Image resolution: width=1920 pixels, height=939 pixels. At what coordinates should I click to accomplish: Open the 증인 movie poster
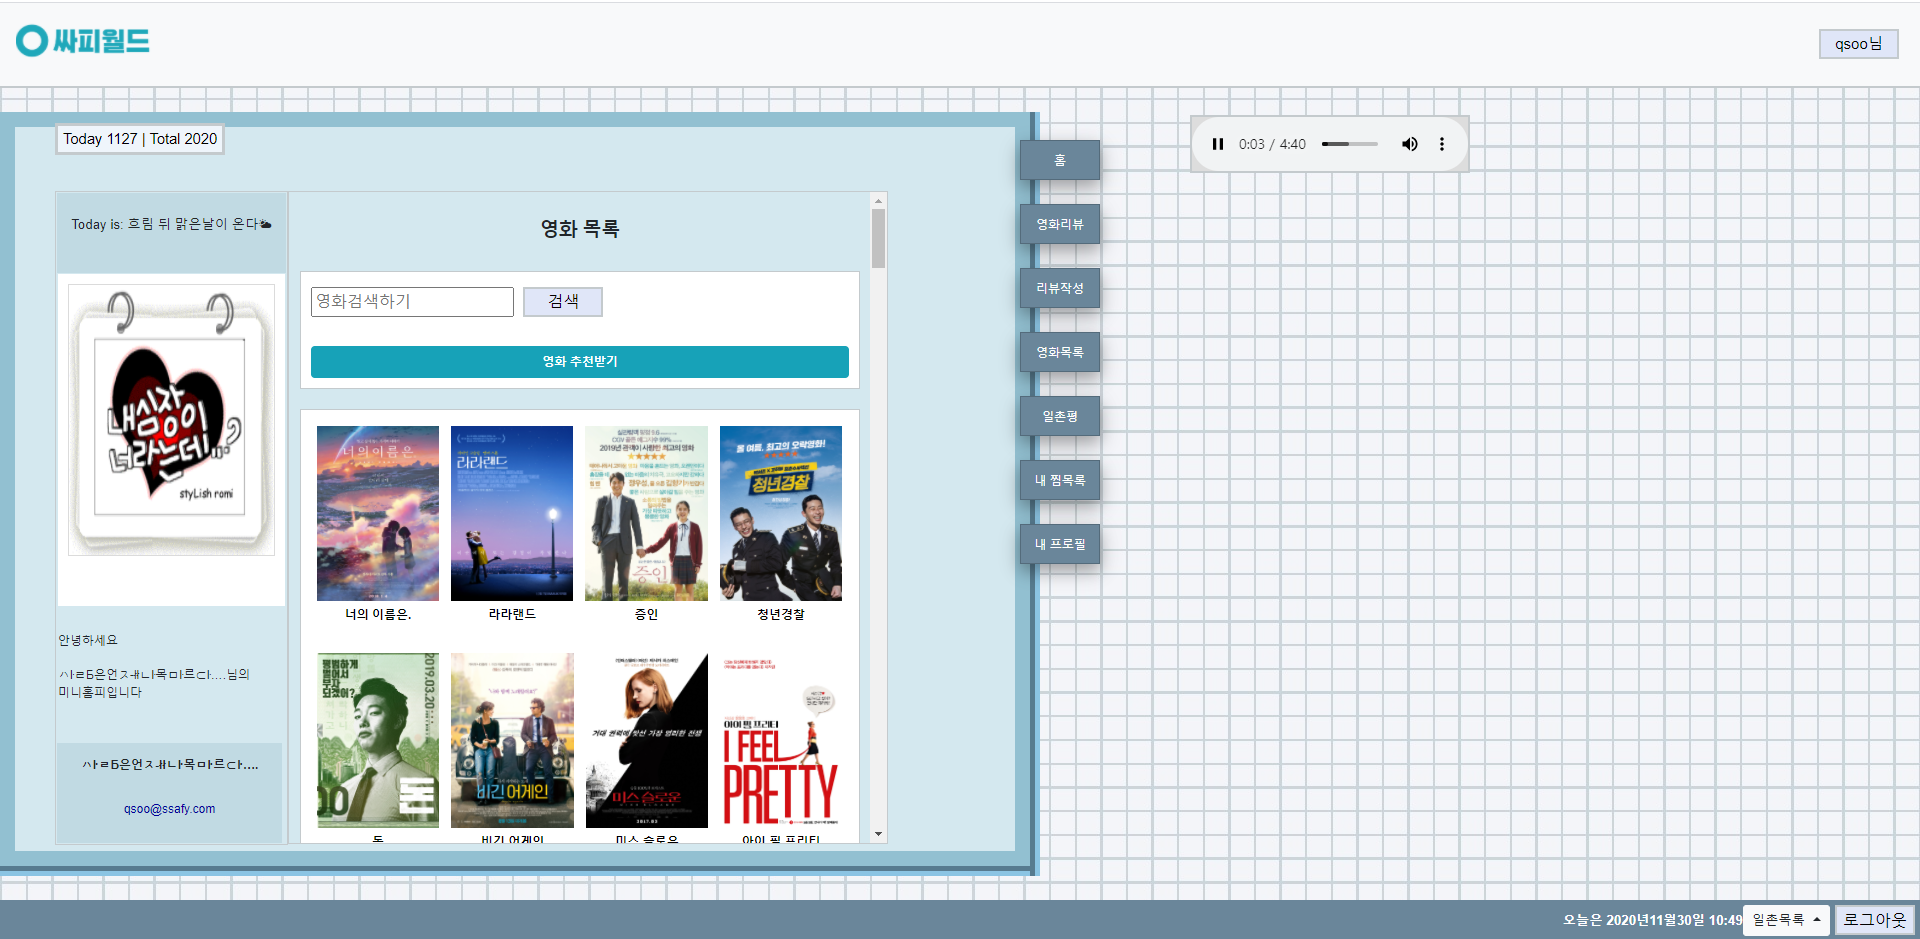[x=646, y=513]
